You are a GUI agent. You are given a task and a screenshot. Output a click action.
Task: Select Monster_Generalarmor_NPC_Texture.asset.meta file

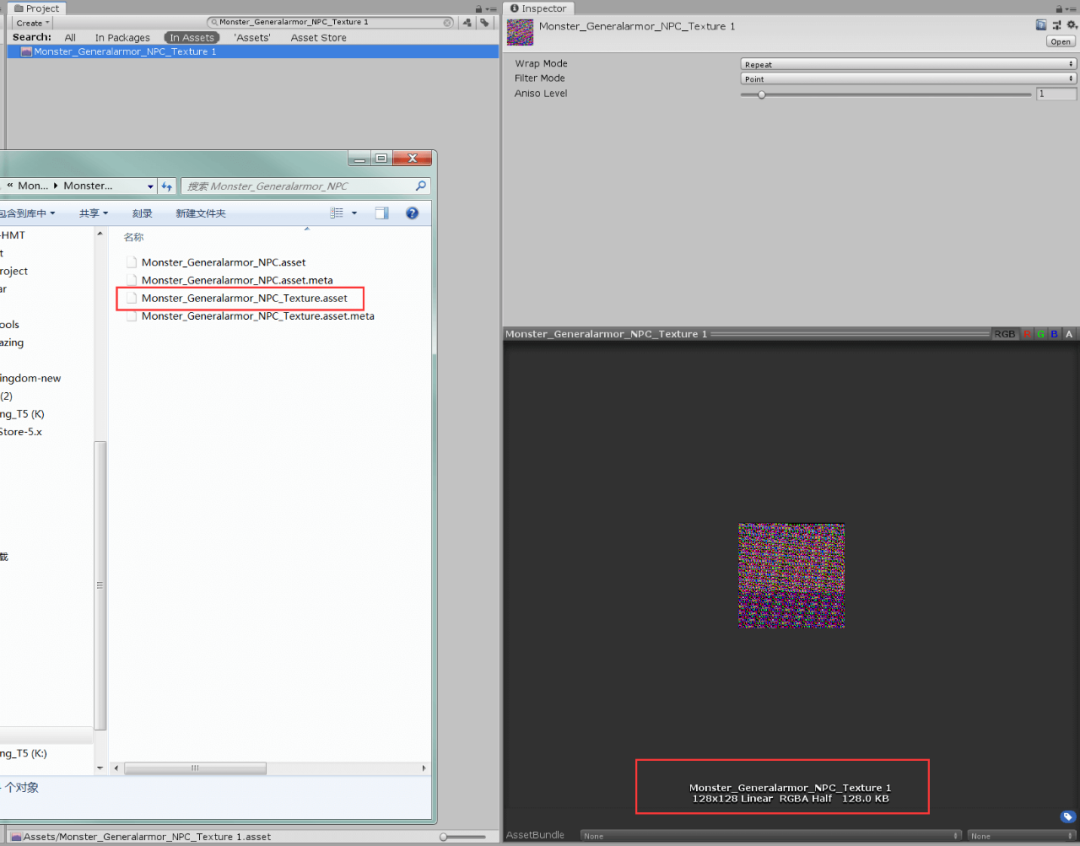[x=258, y=316]
